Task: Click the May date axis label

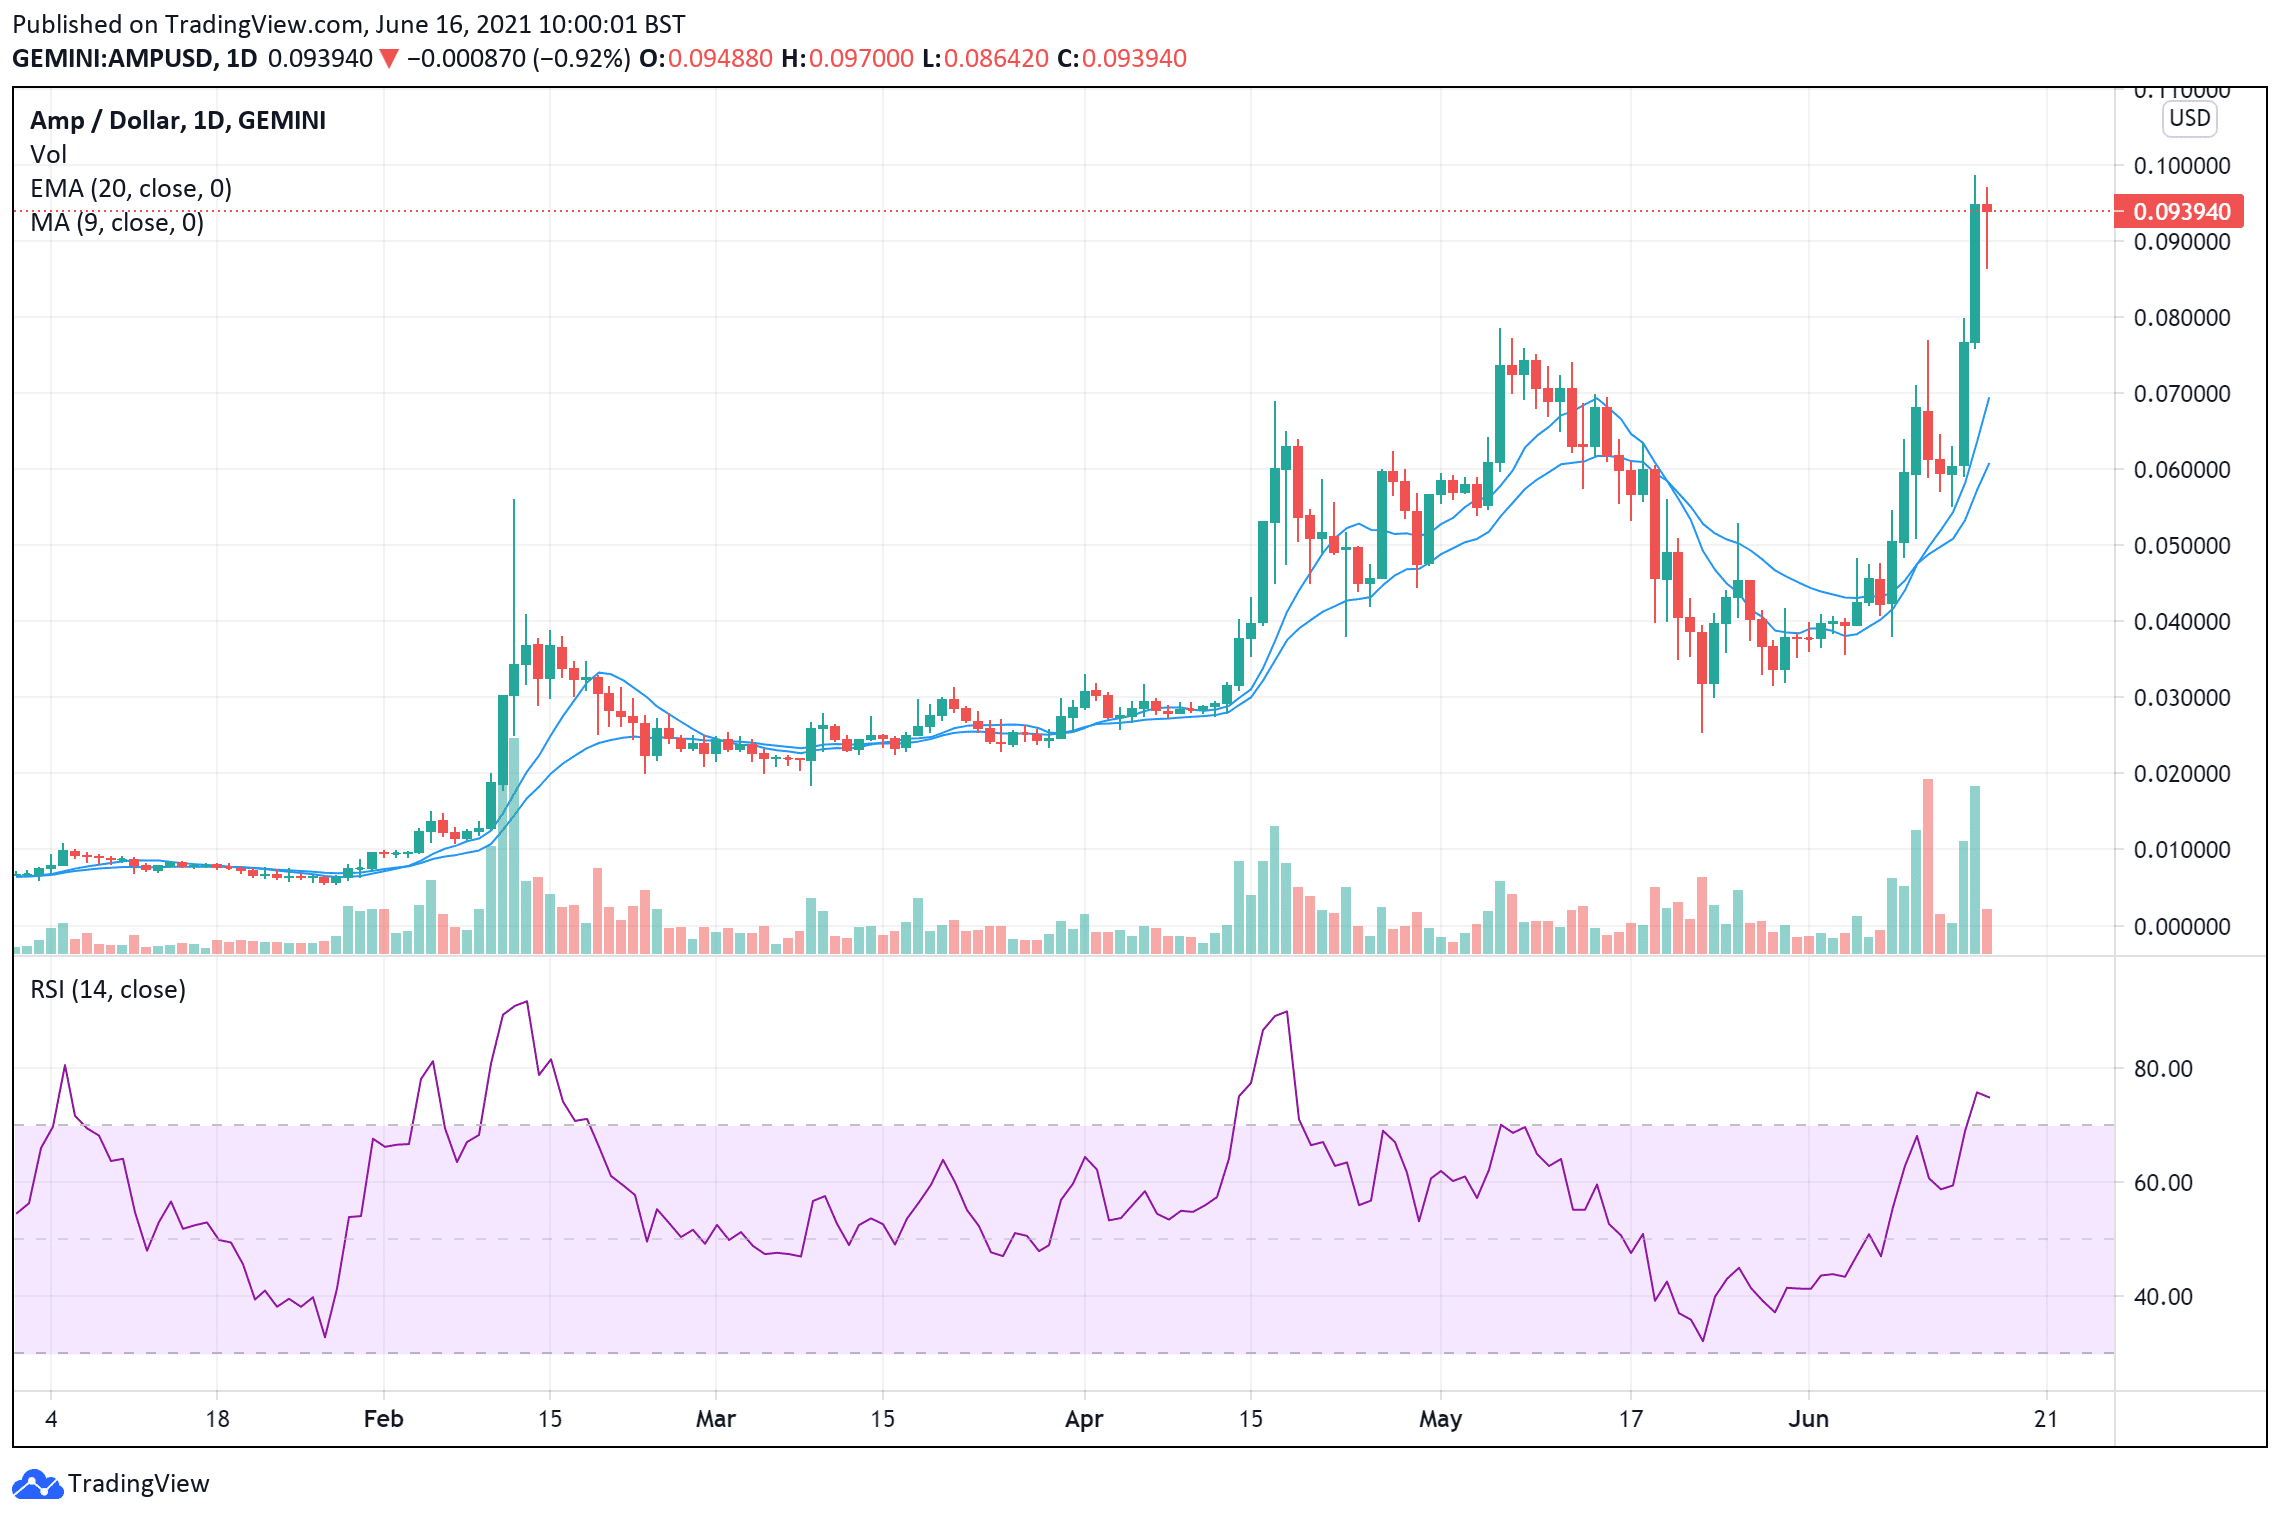Action: tap(1441, 1419)
